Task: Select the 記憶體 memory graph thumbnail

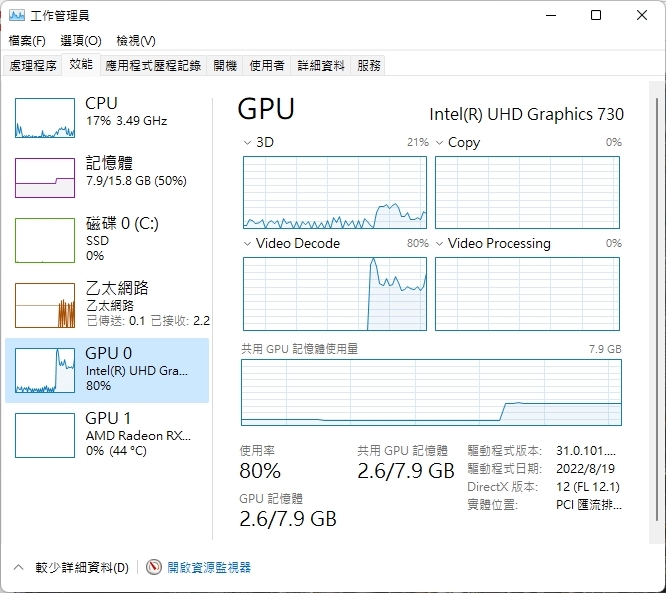Action: 45,177
